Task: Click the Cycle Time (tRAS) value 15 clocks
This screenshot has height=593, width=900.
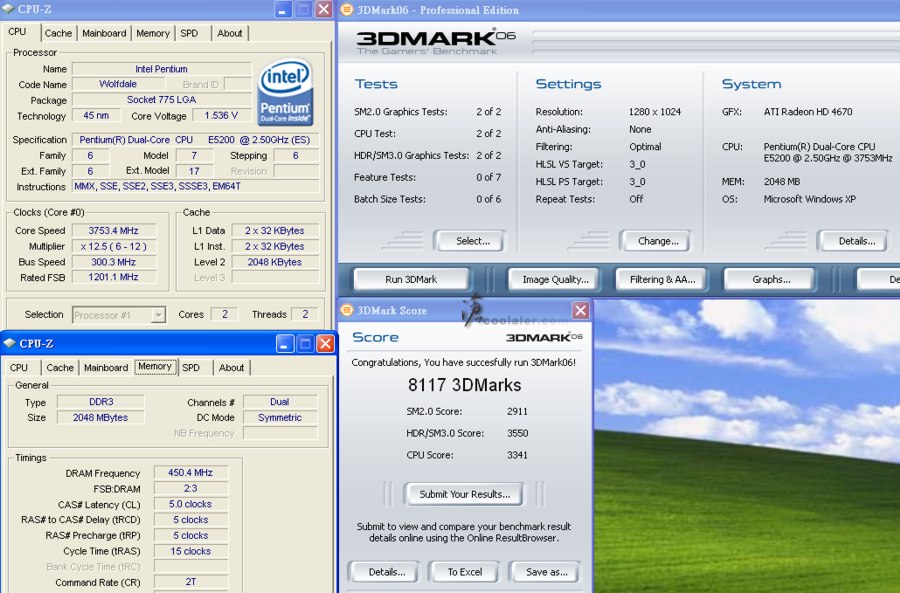Action: click(191, 551)
